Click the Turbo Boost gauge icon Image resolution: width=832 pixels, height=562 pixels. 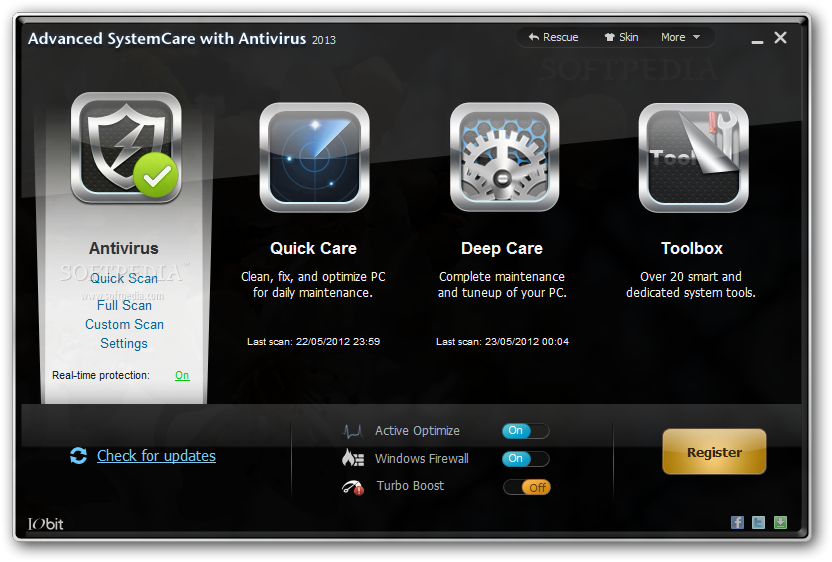click(x=353, y=487)
